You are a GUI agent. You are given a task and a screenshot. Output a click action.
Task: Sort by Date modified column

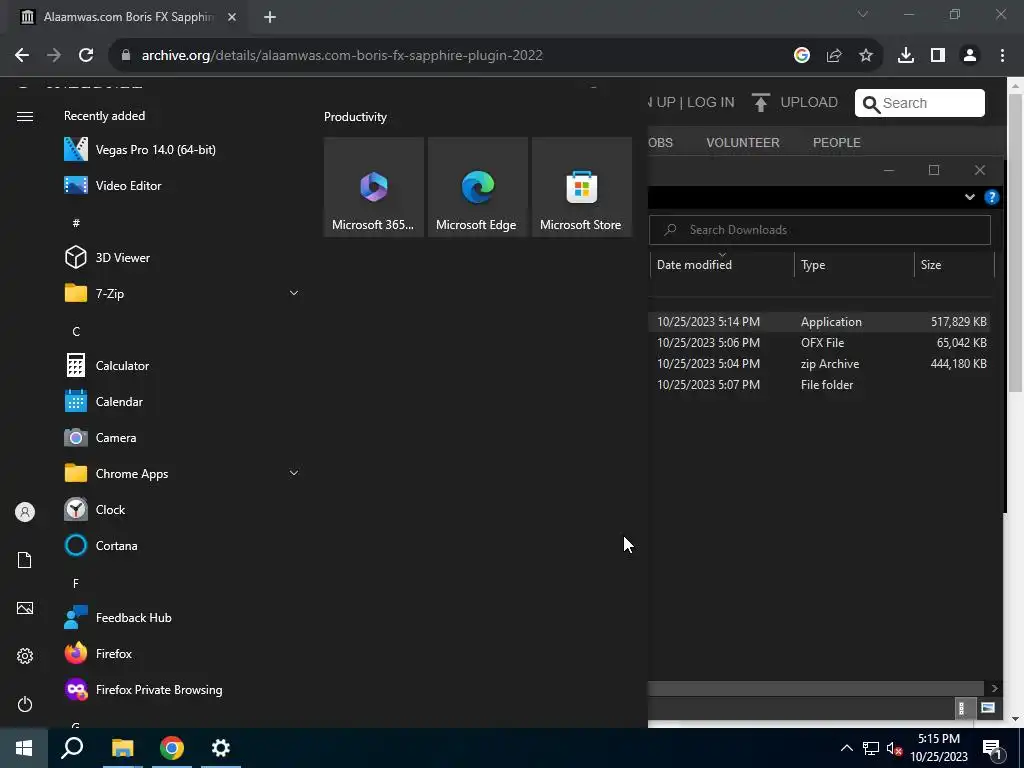pos(722,264)
